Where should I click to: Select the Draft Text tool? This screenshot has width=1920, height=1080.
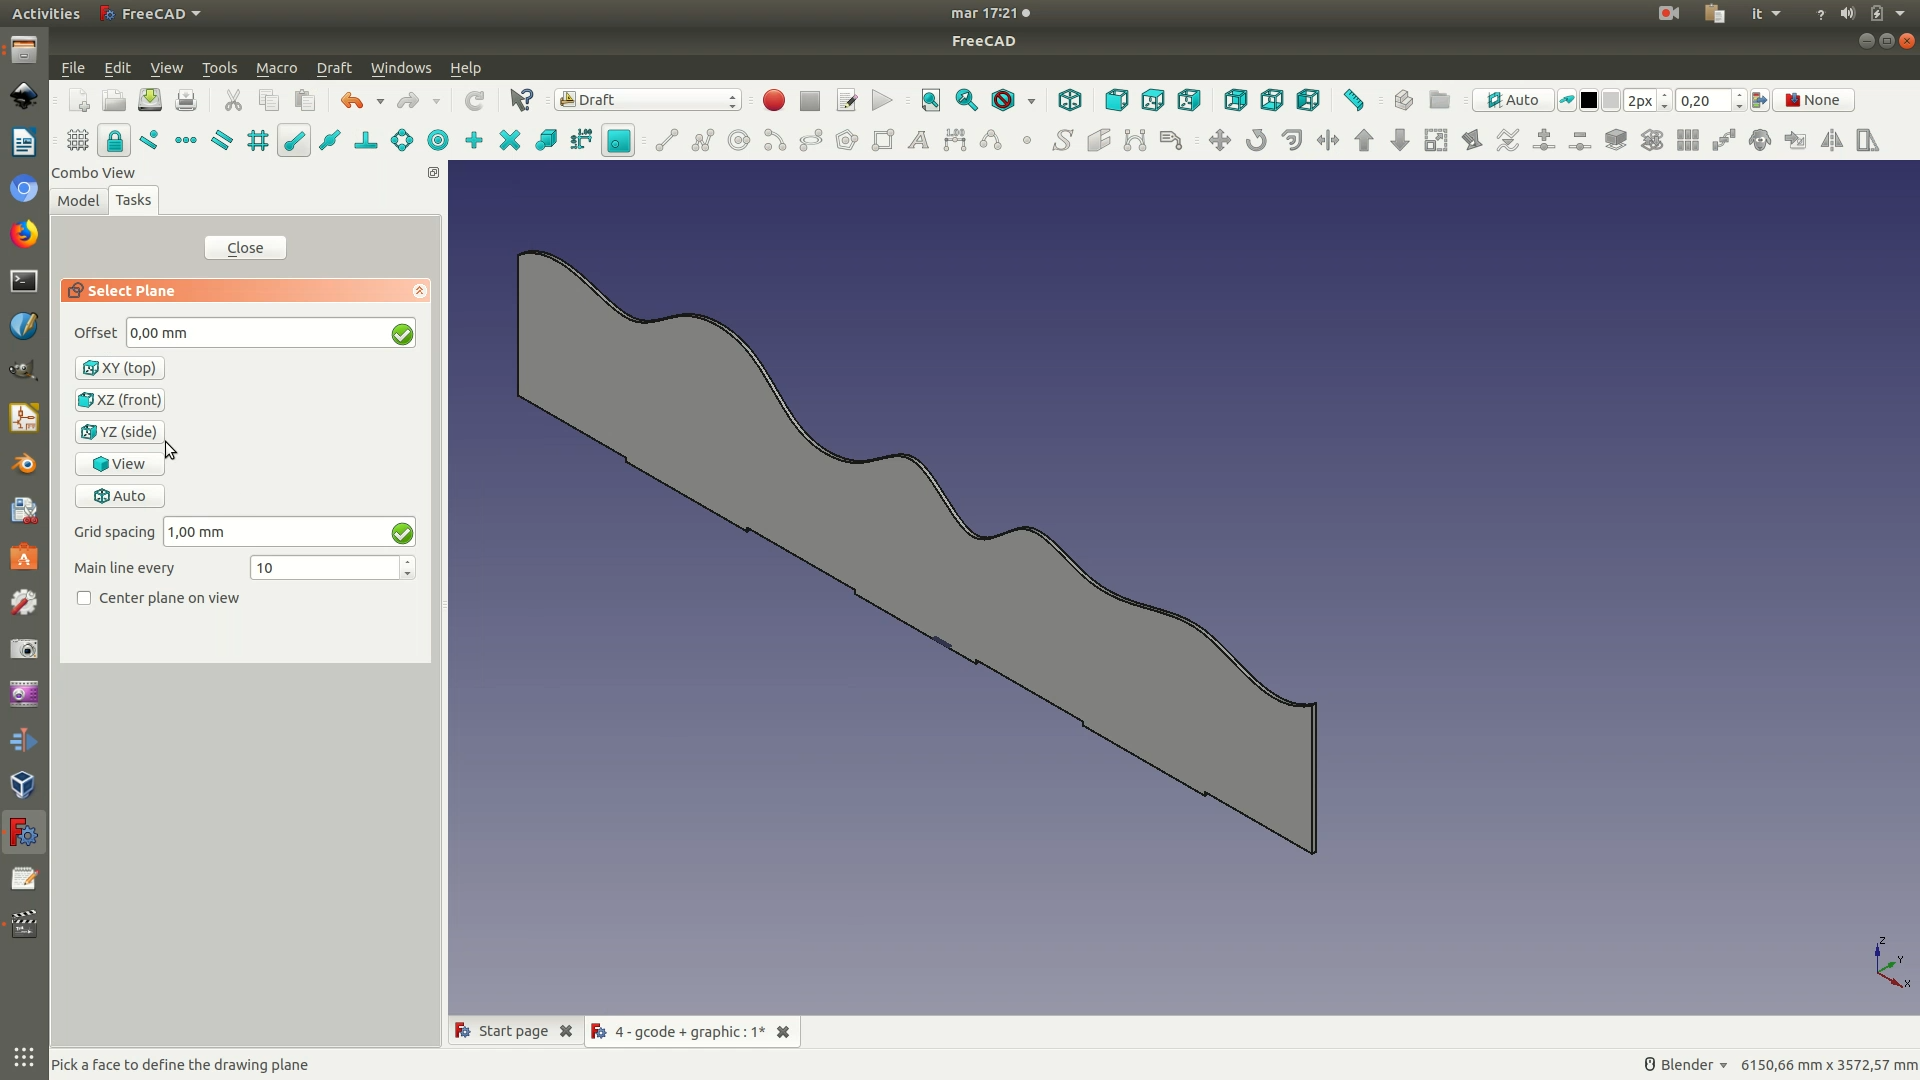click(919, 141)
